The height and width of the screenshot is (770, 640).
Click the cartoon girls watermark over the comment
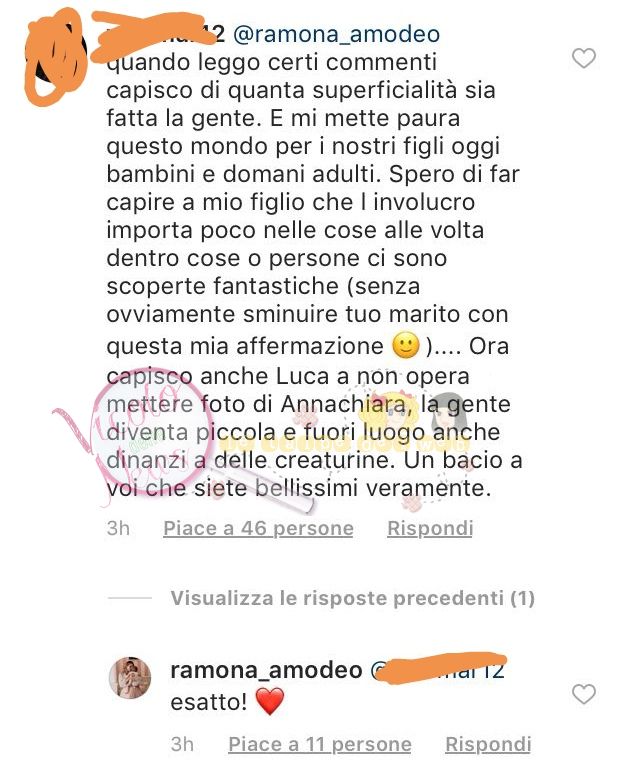pyautogui.click(x=413, y=417)
